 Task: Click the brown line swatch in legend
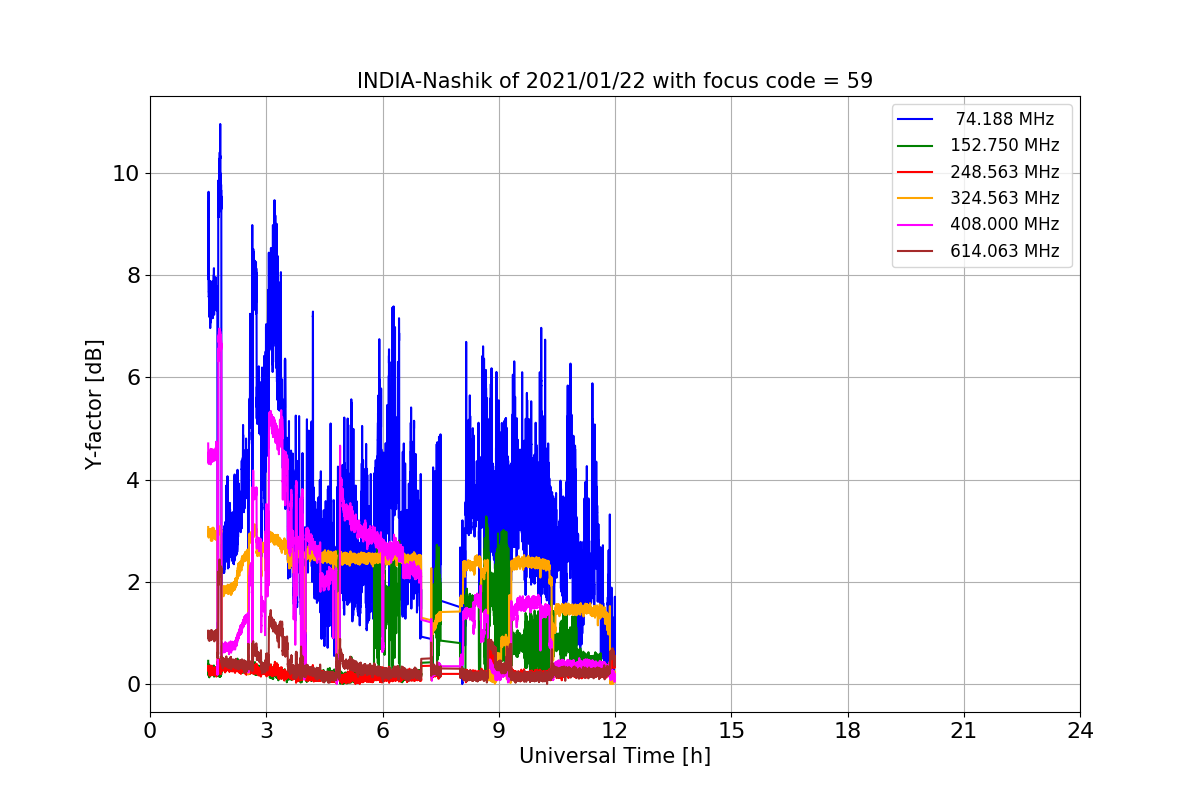(x=915, y=252)
